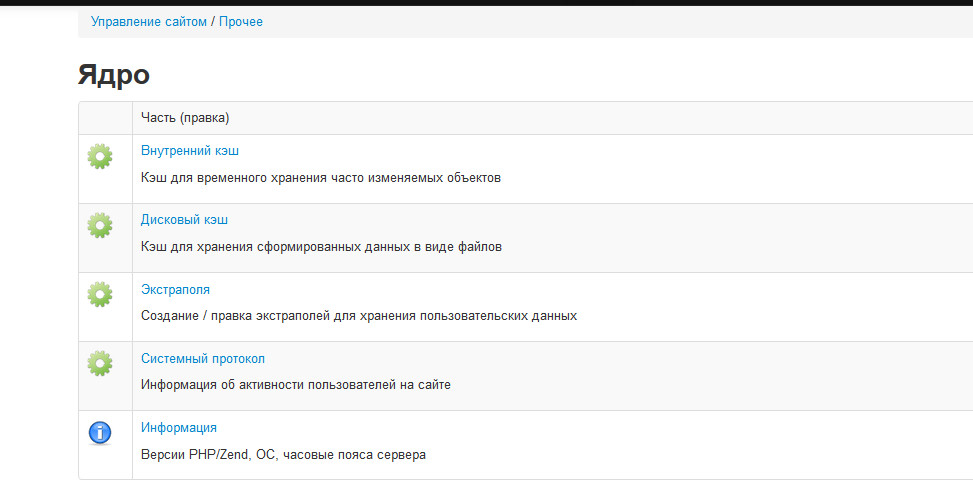Click the description about активность пользователей
The height and width of the screenshot is (491, 973).
click(x=296, y=385)
